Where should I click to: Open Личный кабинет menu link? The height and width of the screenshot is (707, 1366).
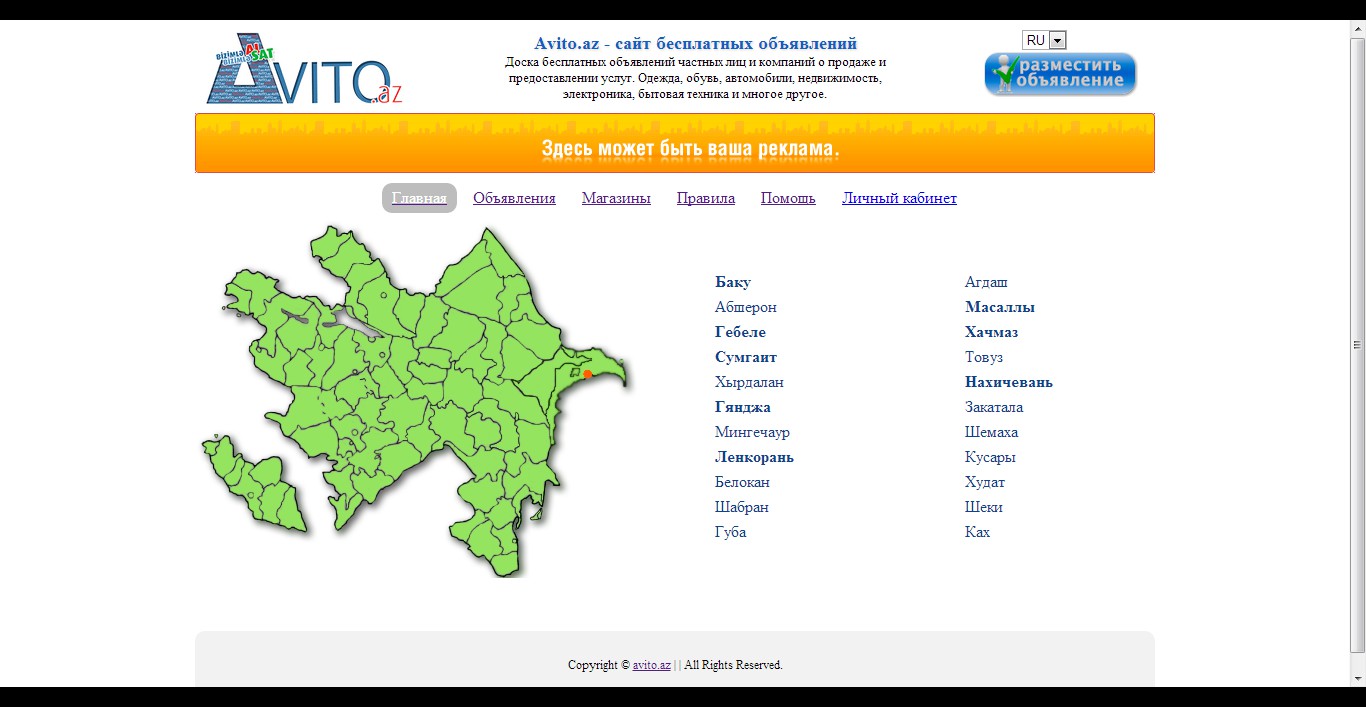pyautogui.click(x=899, y=198)
